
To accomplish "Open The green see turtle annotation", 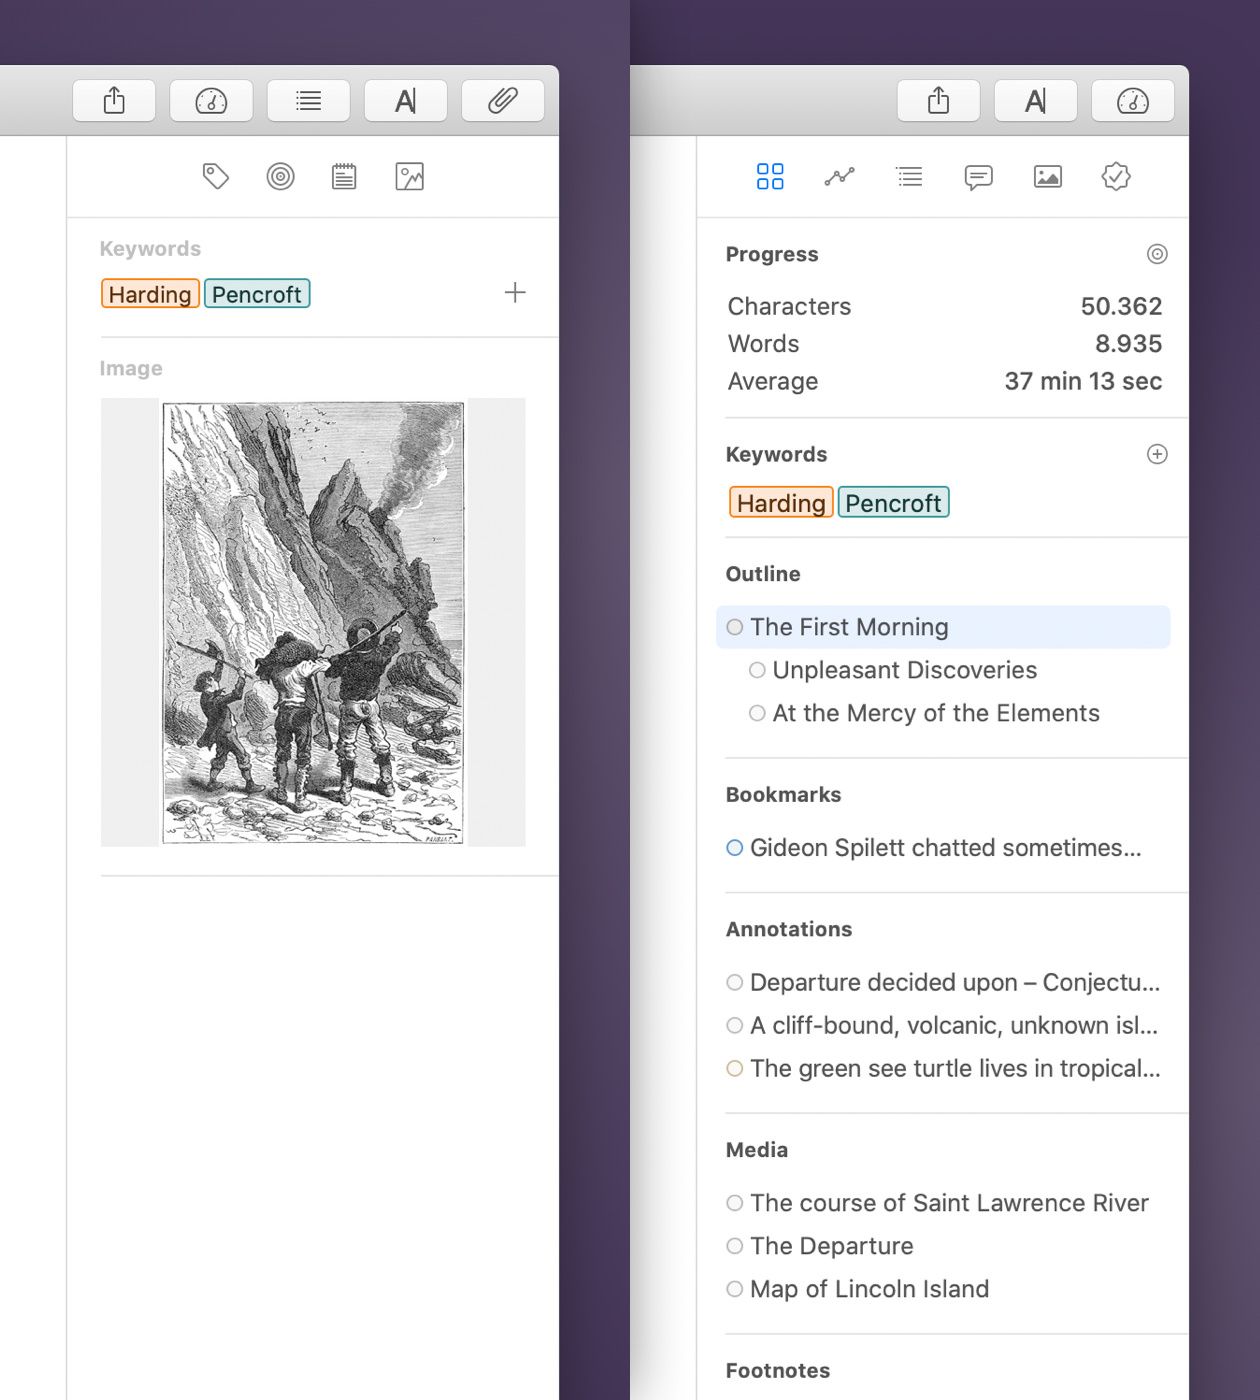I will click(943, 1069).
